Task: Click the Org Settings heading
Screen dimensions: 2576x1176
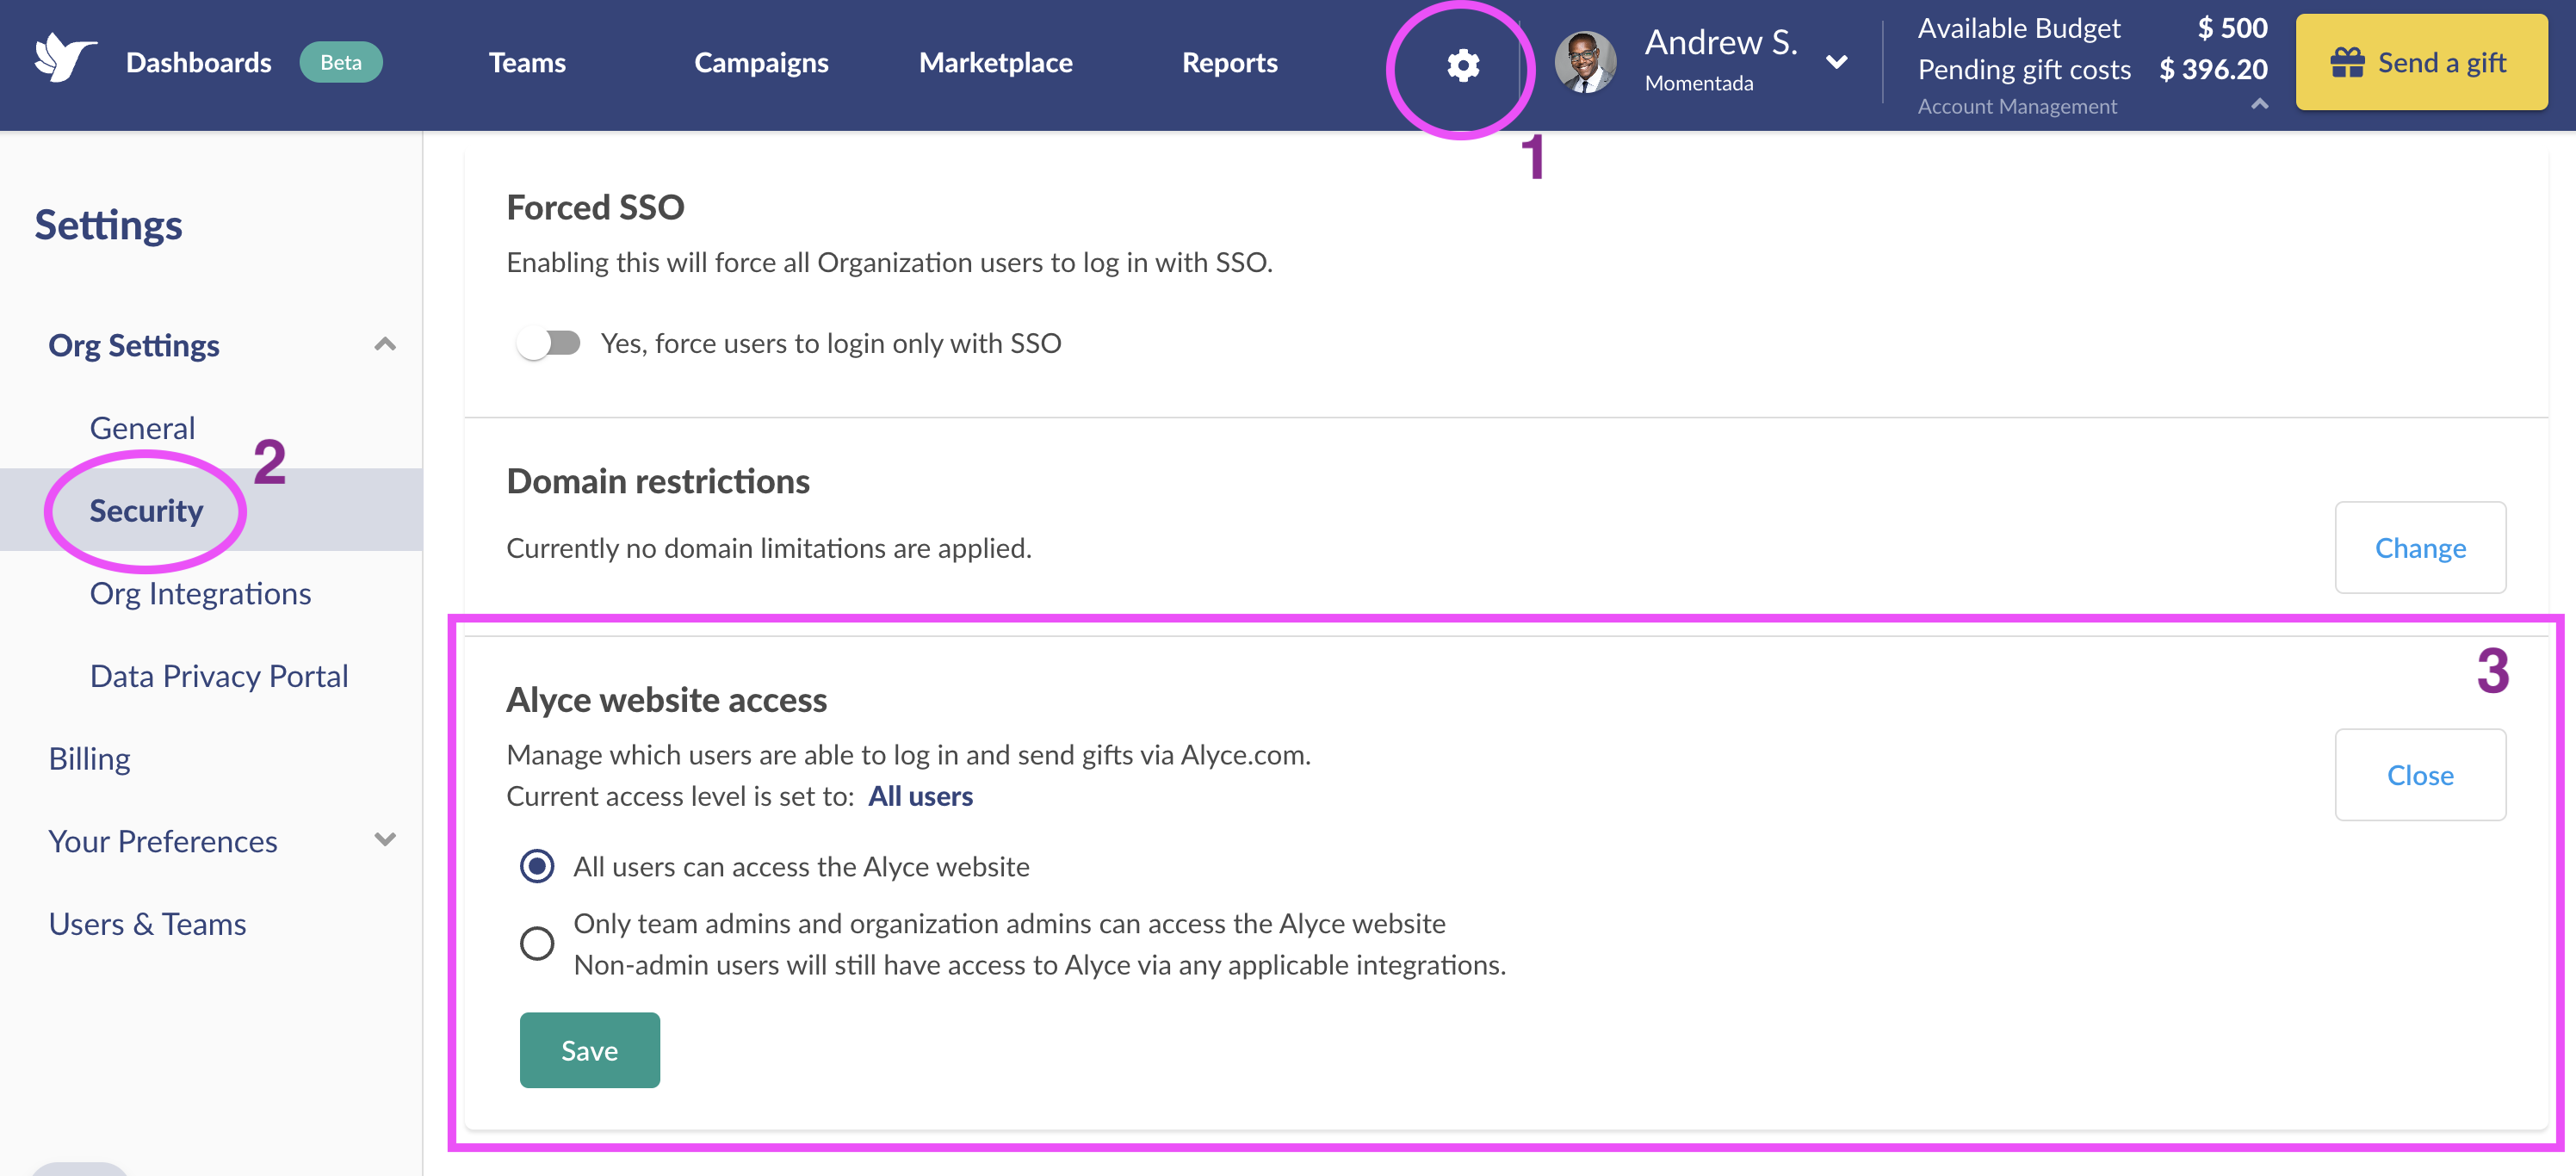Action: coord(134,345)
